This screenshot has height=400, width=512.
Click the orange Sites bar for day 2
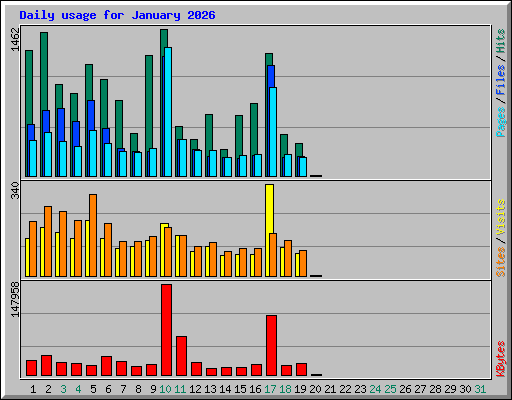[48, 241]
